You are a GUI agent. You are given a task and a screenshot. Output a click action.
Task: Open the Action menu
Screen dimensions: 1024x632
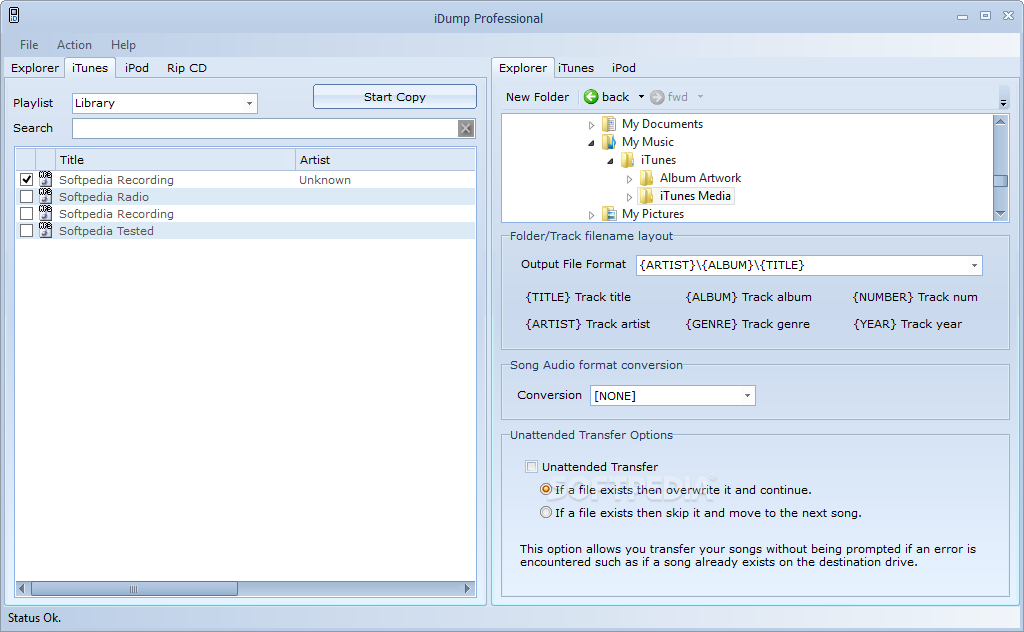[x=74, y=44]
